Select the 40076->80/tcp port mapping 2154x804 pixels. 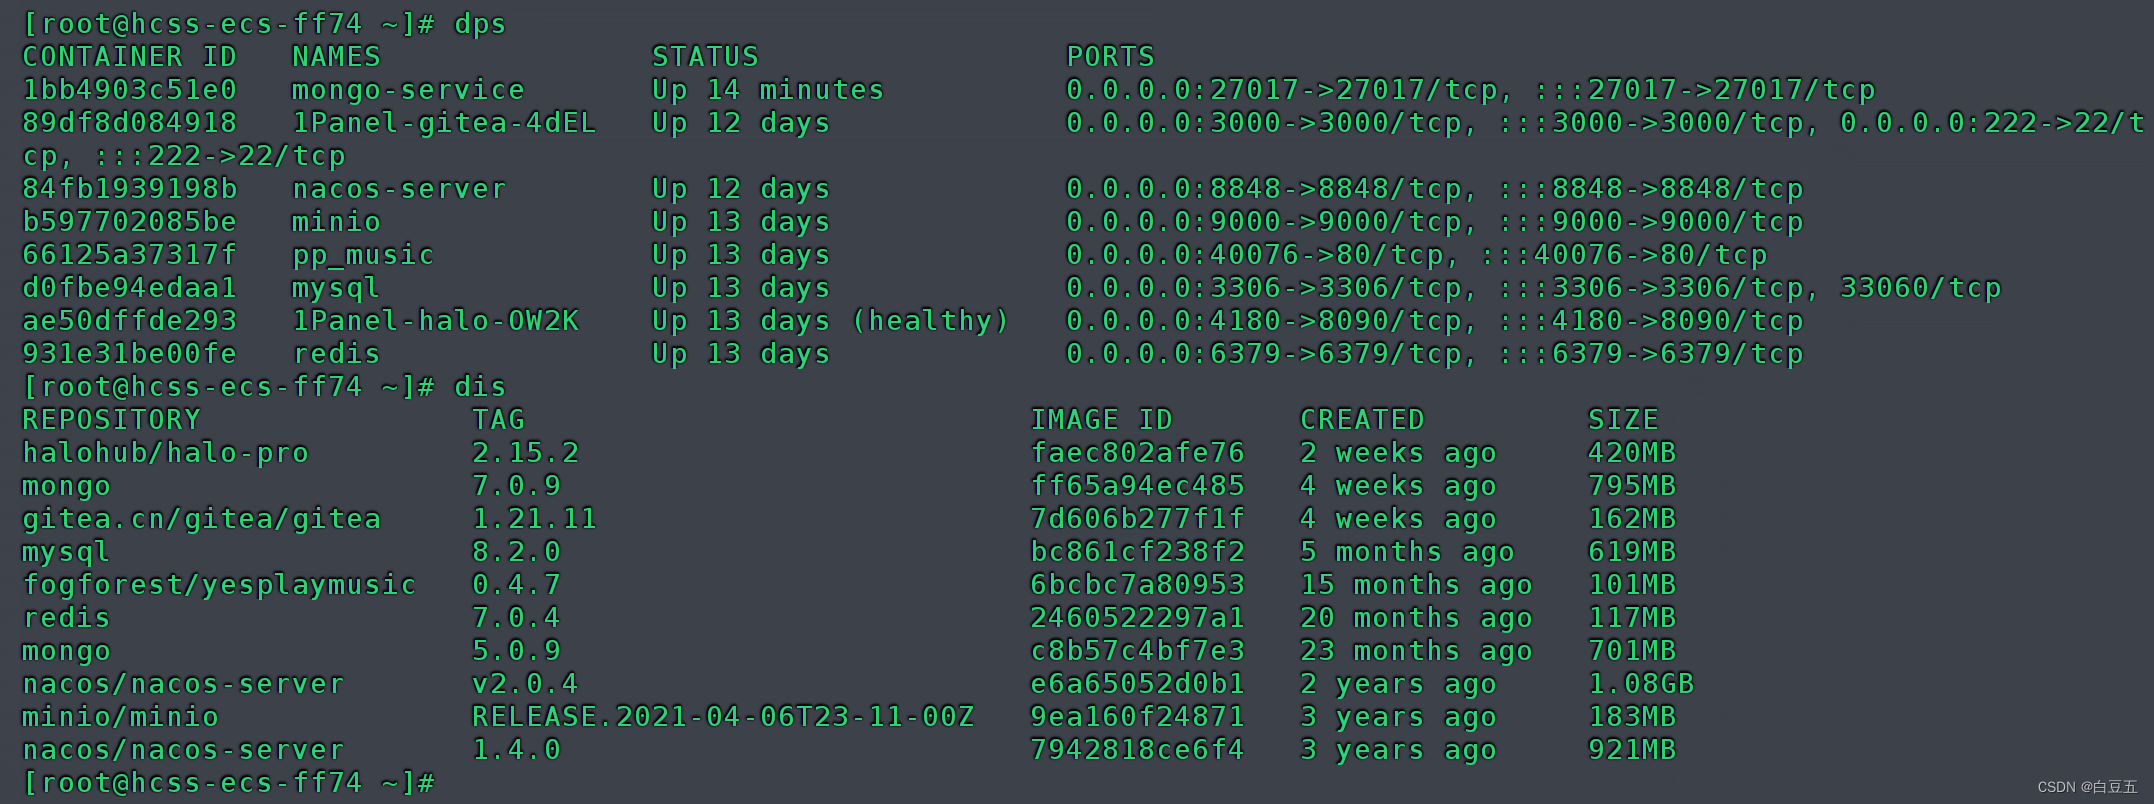tap(1417, 255)
